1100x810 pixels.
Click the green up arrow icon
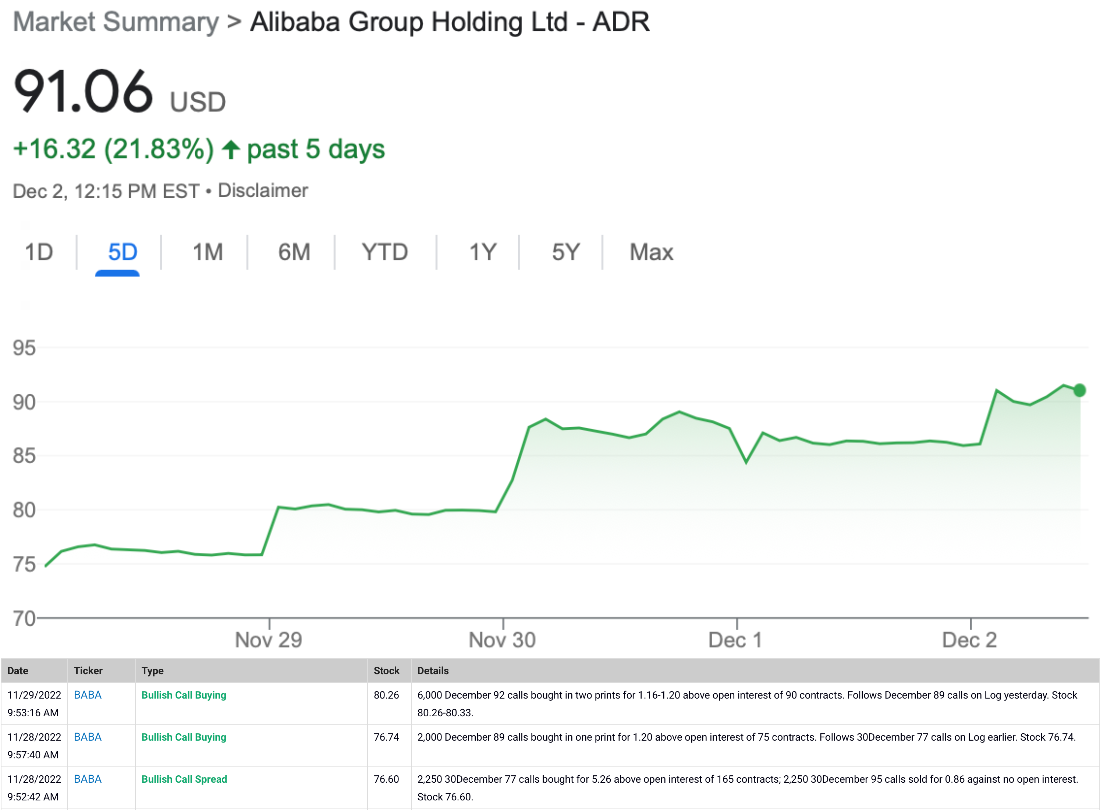tap(231, 149)
